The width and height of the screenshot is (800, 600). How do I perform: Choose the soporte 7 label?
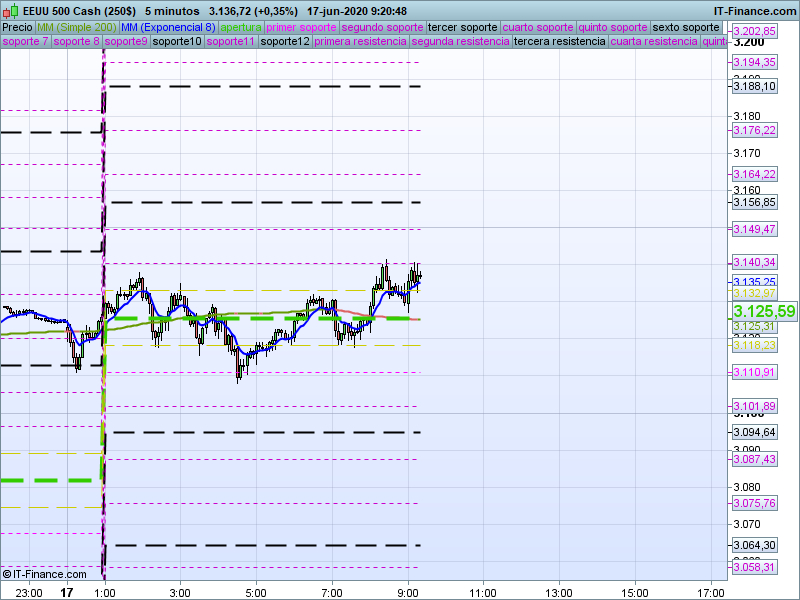coord(25,41)
